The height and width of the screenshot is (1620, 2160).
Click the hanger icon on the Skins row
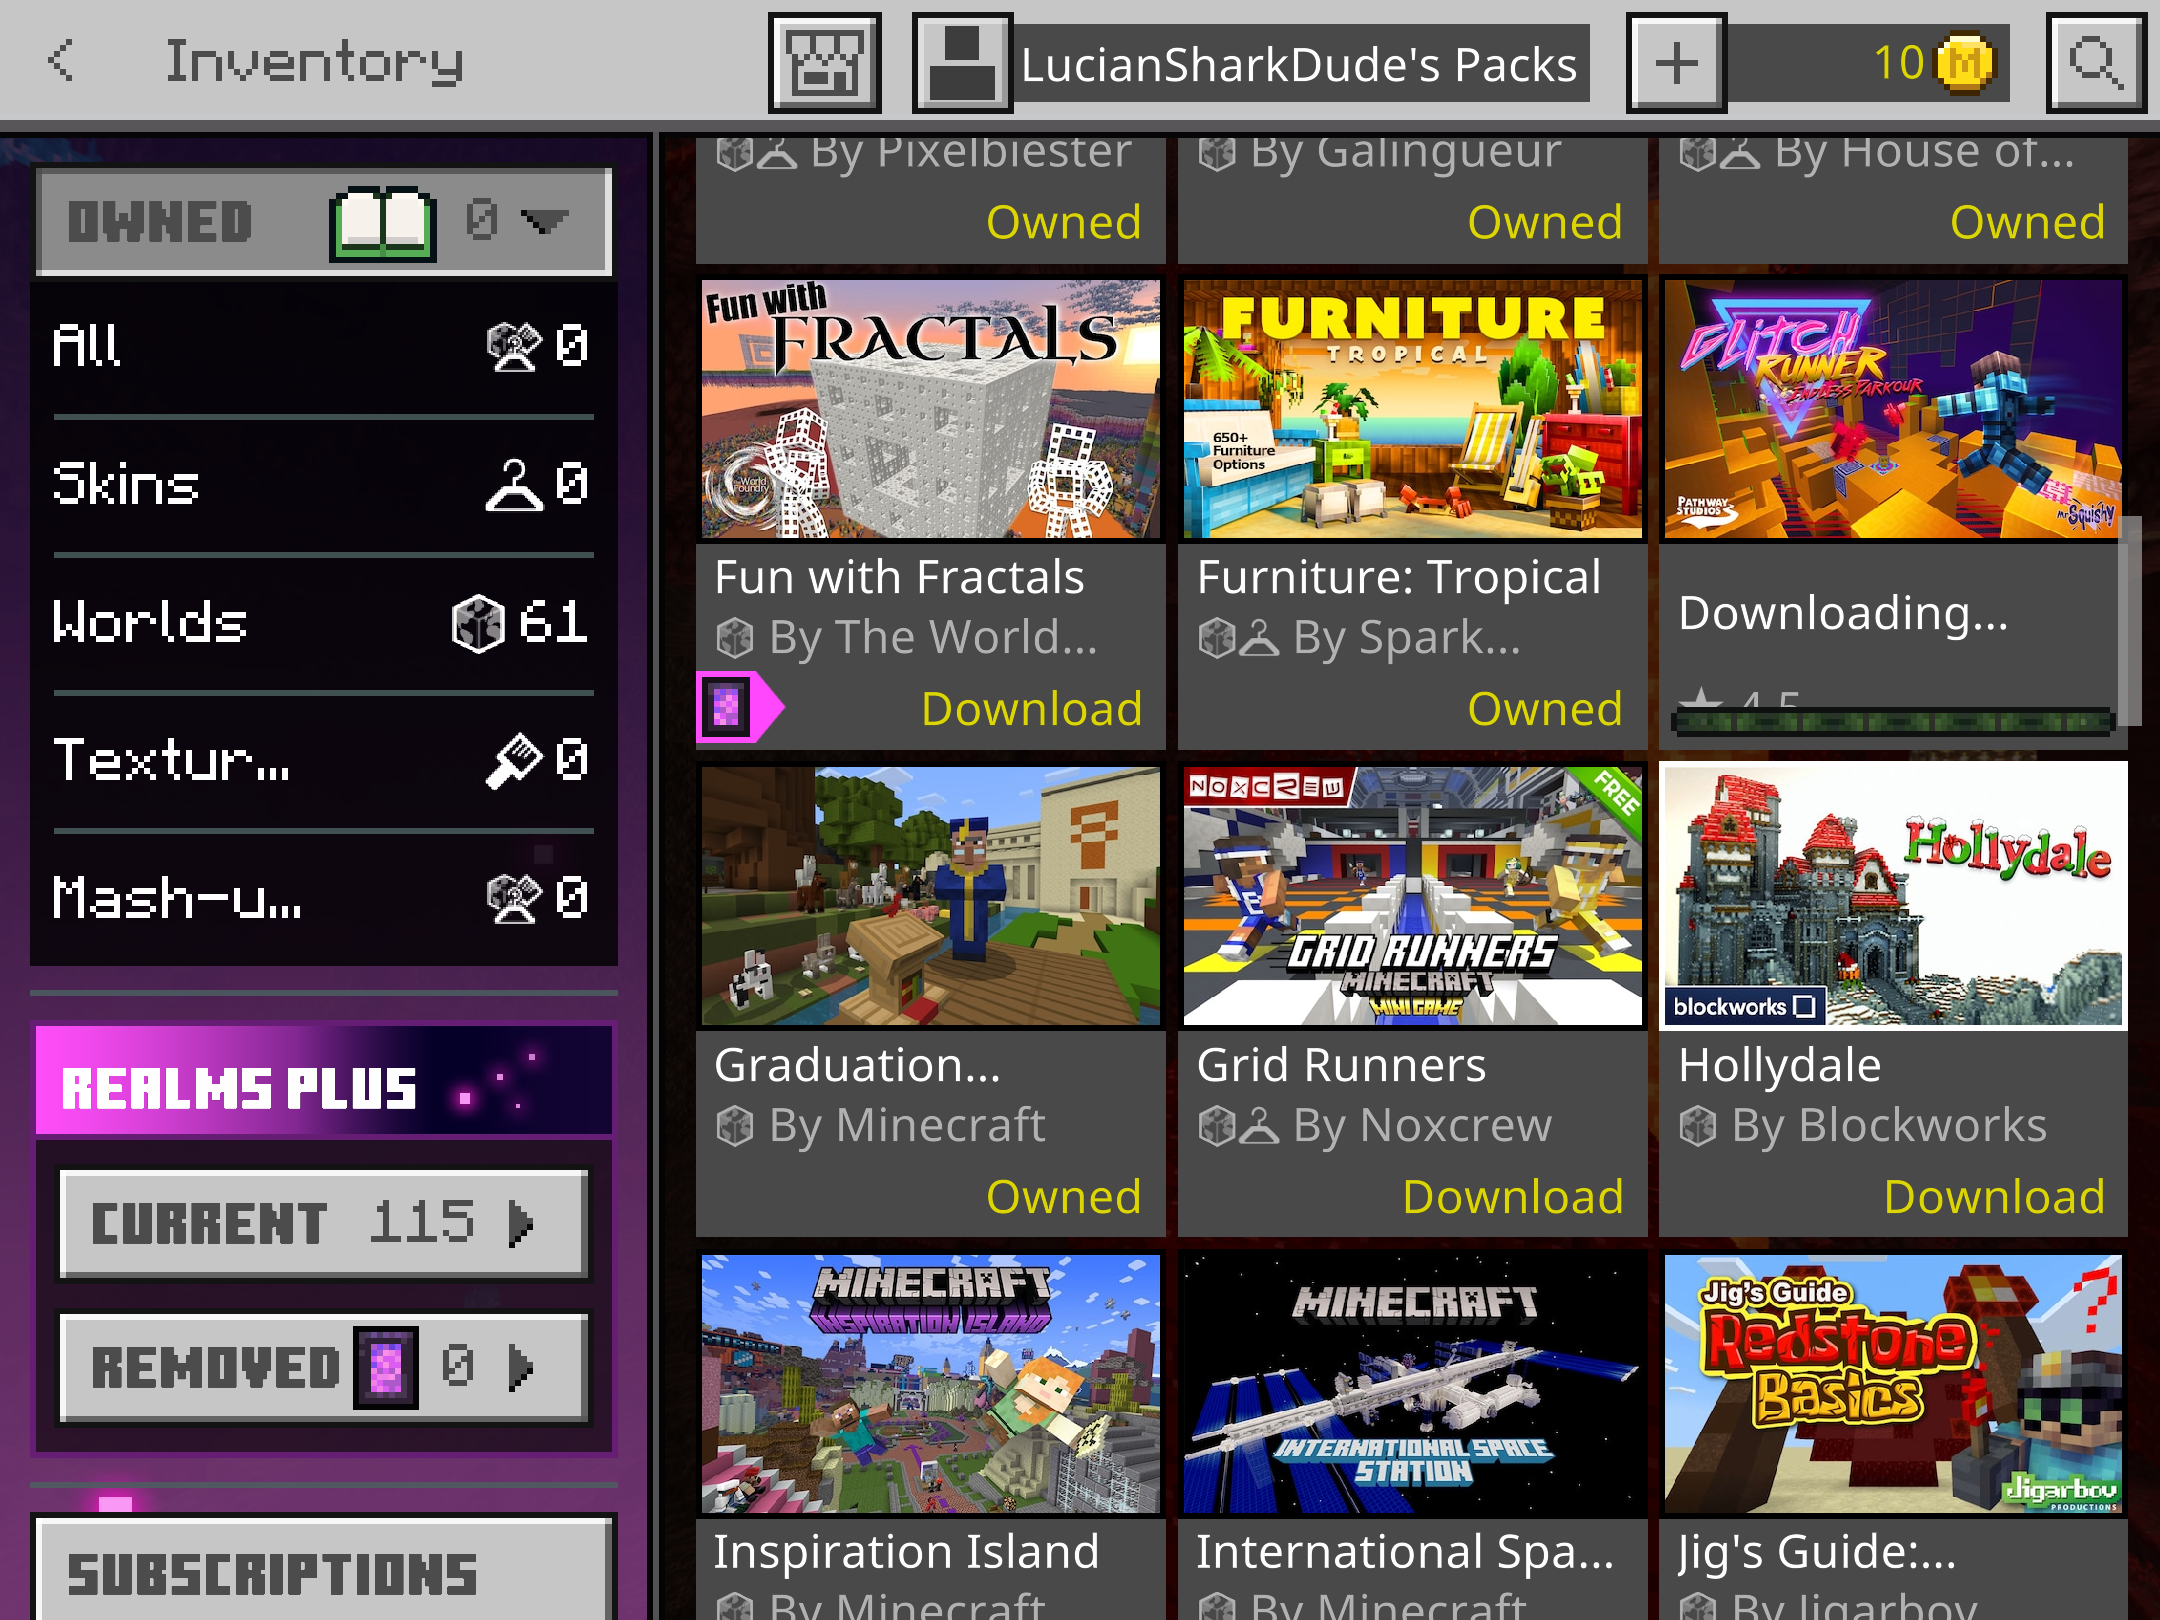[x=514, y=486]
